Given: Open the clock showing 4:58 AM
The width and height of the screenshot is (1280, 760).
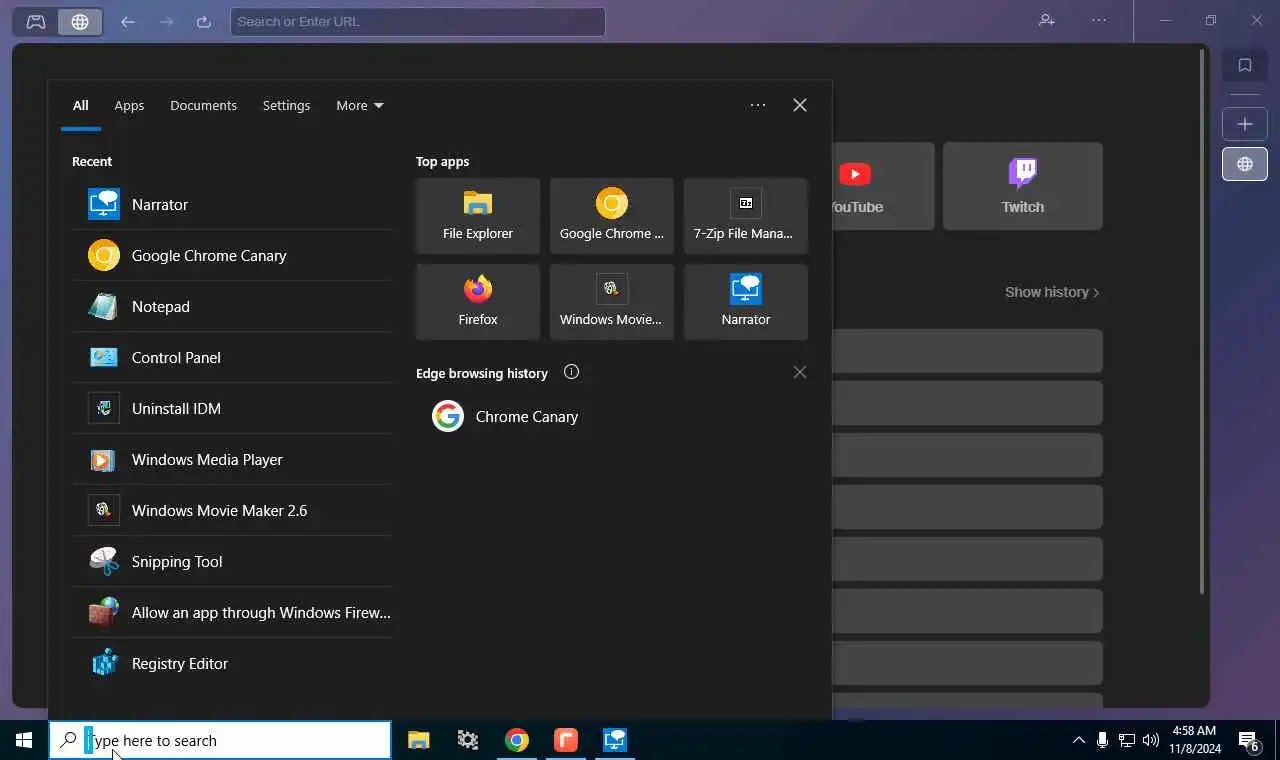Looking at the screenshot, I should point(1194,740).
